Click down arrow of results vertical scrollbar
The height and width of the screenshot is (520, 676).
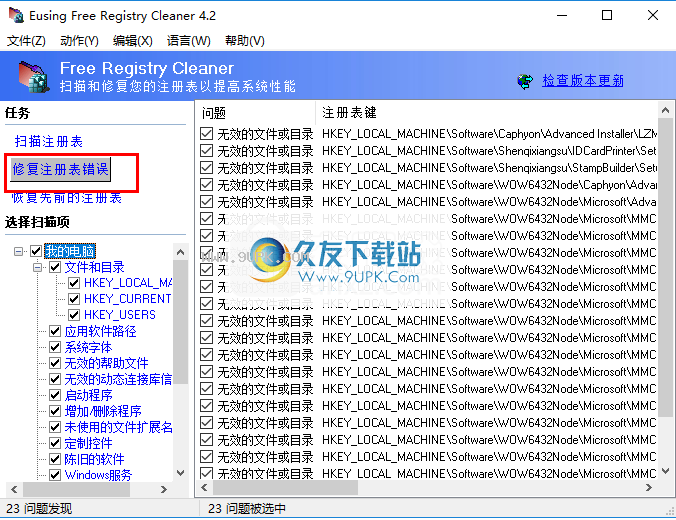click(665, 471)
